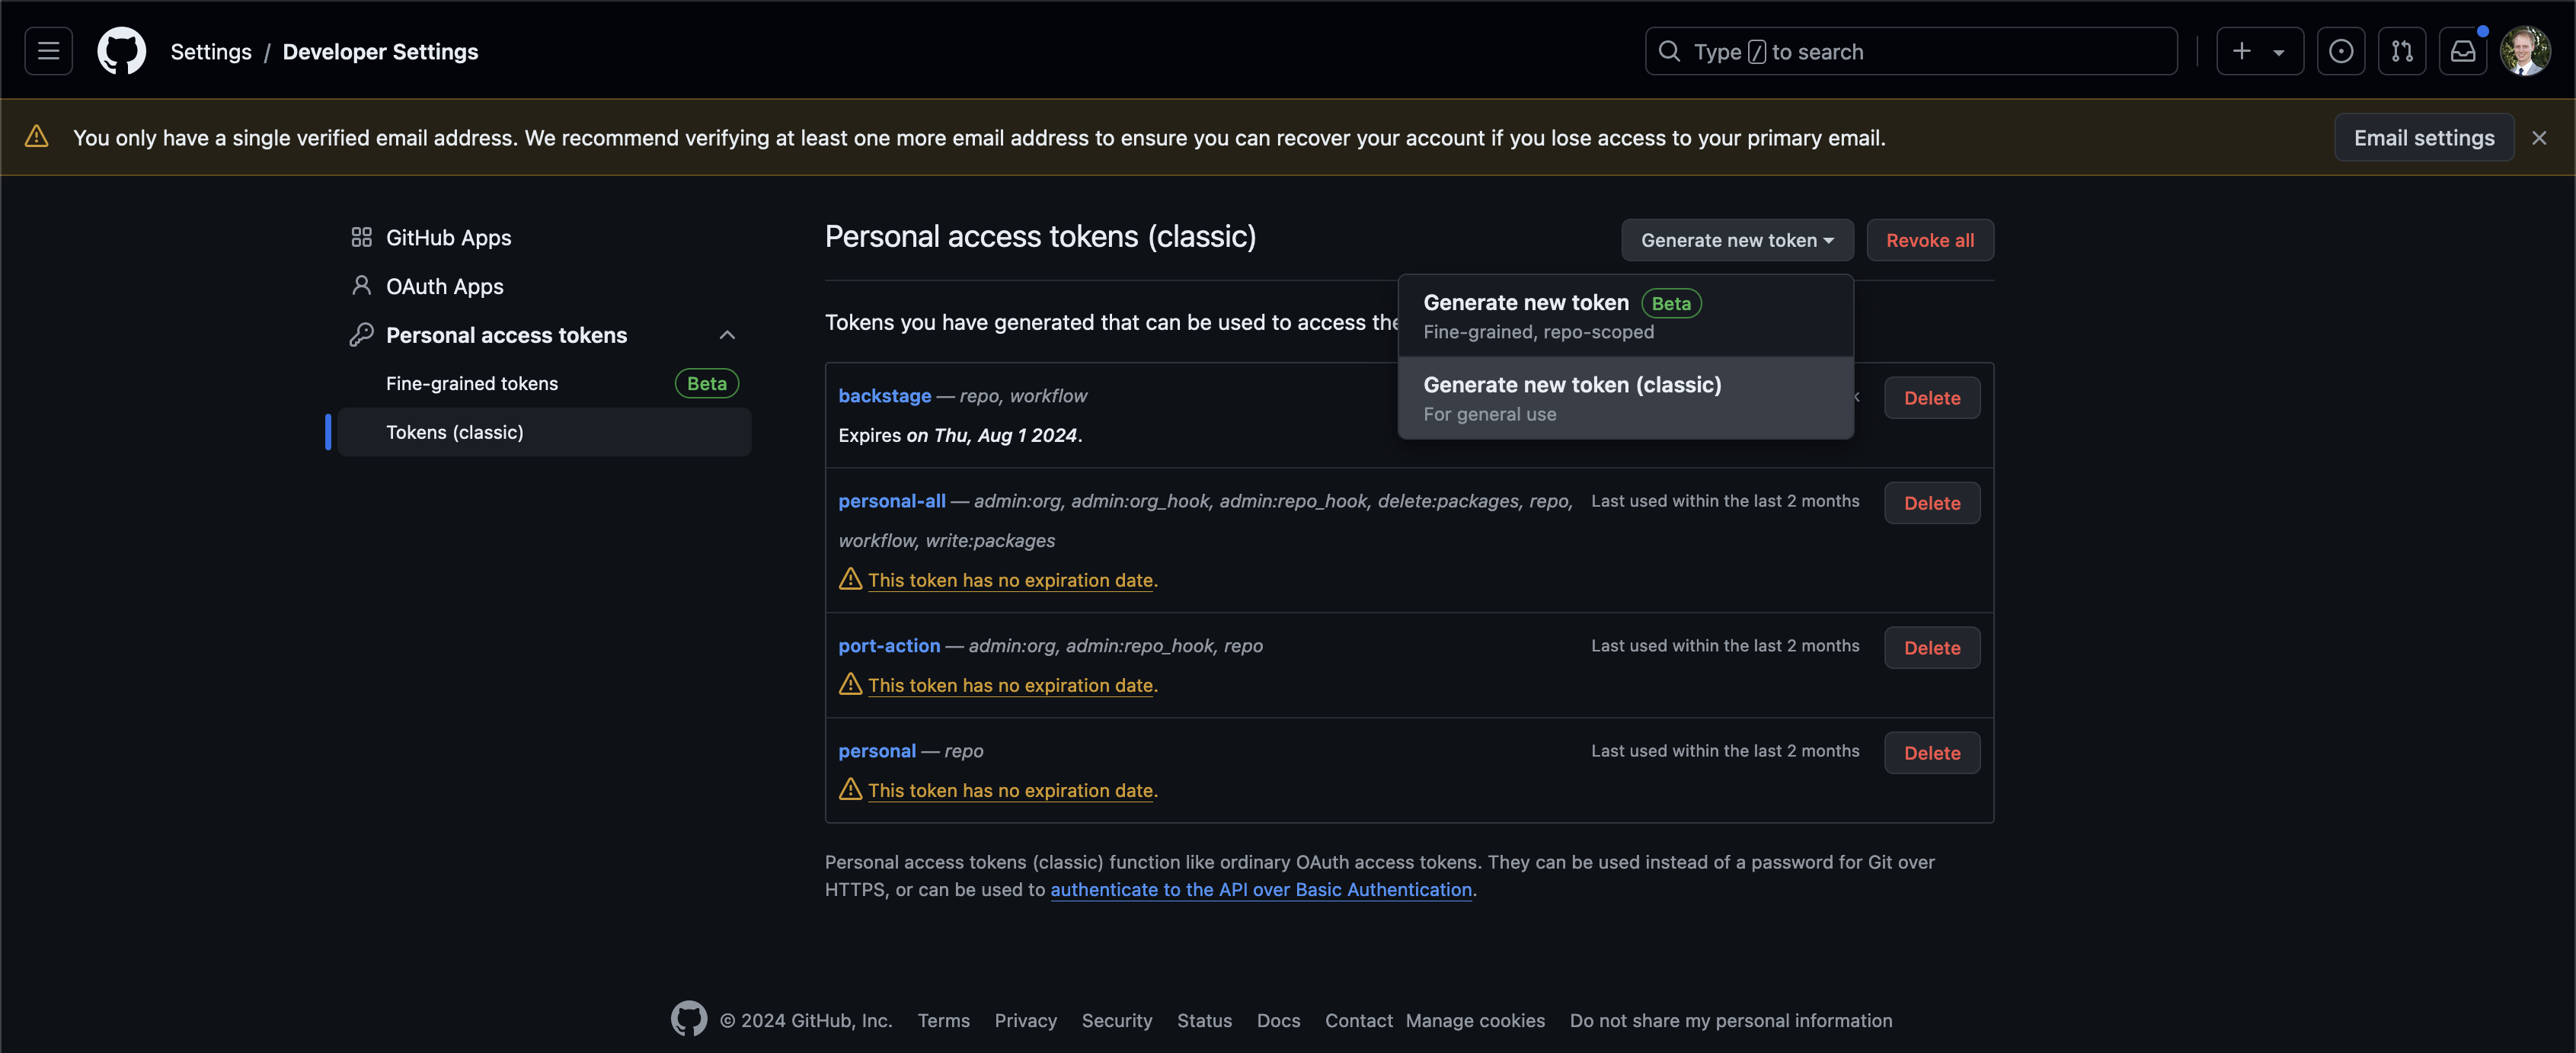
Task: Toggle the Generate new token dropdown
Action: click(x=1736, y=240)
